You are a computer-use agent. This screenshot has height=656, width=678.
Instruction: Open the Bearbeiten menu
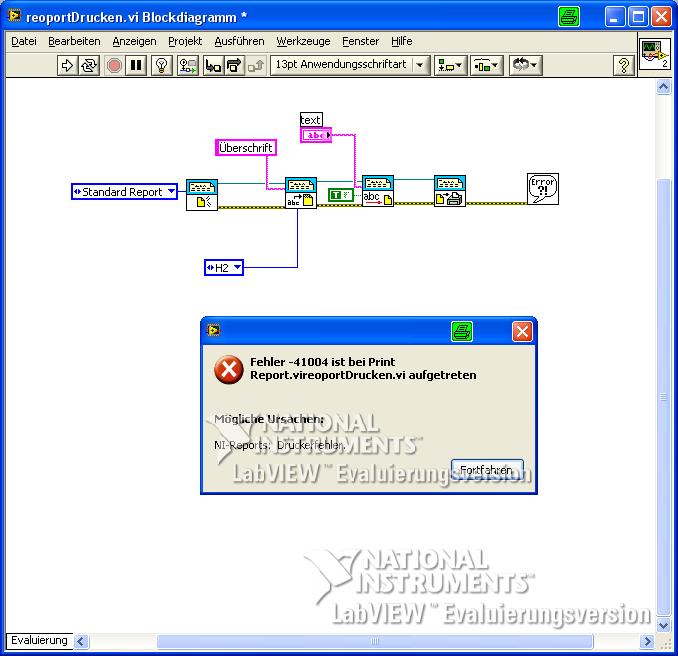click(x=74, y=42)
